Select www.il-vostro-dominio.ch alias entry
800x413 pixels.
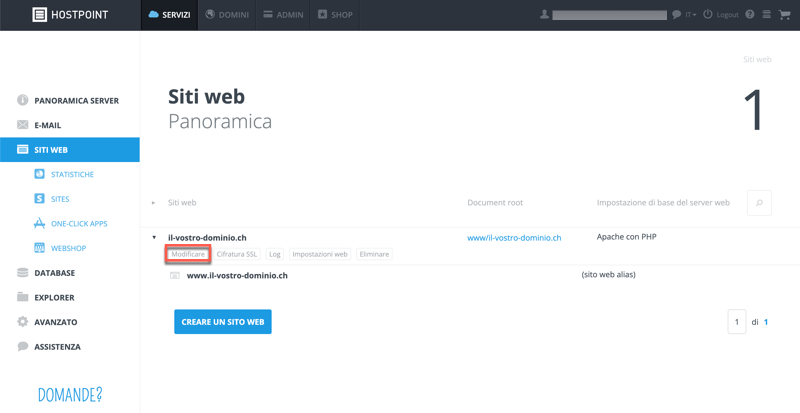click(x=237, y=276)
